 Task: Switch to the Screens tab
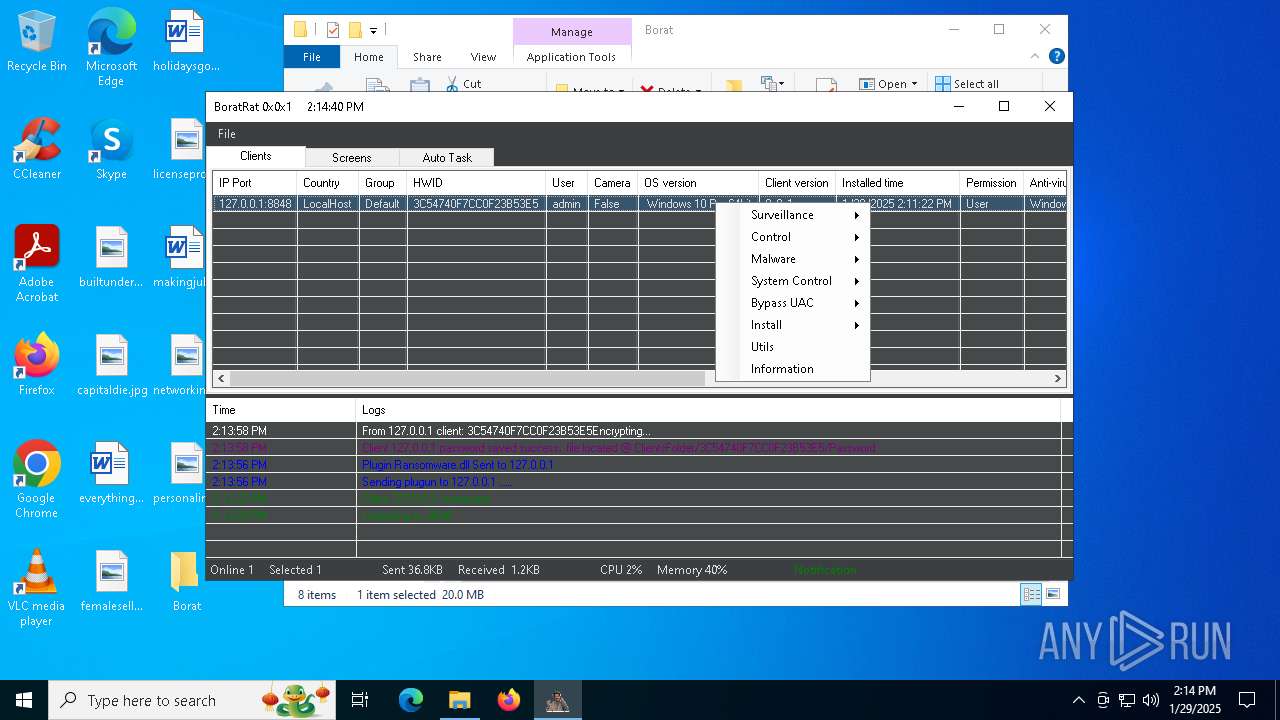point(351,158)
